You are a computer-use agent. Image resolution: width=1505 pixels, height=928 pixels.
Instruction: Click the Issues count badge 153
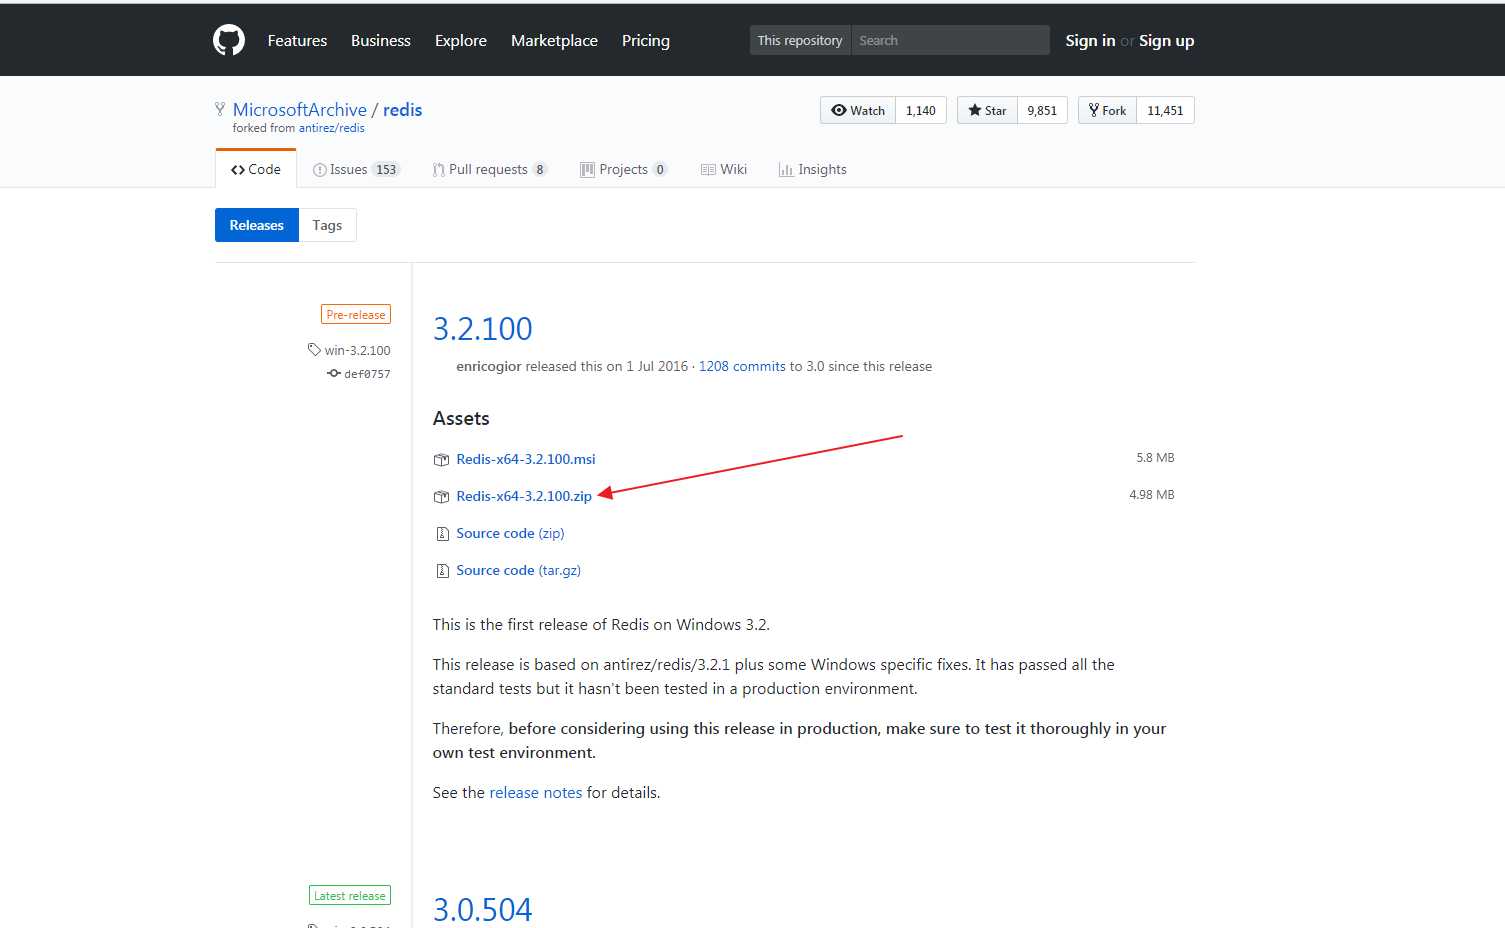(x=386, y=169)
